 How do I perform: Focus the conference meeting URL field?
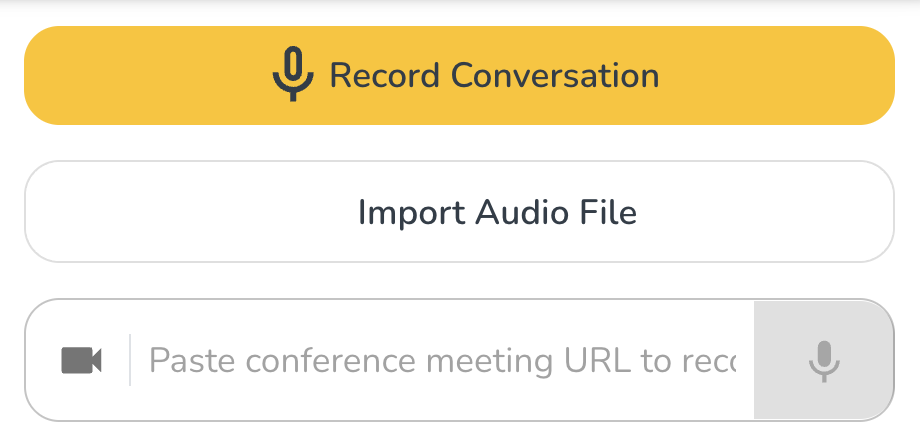tap(442, 360)
